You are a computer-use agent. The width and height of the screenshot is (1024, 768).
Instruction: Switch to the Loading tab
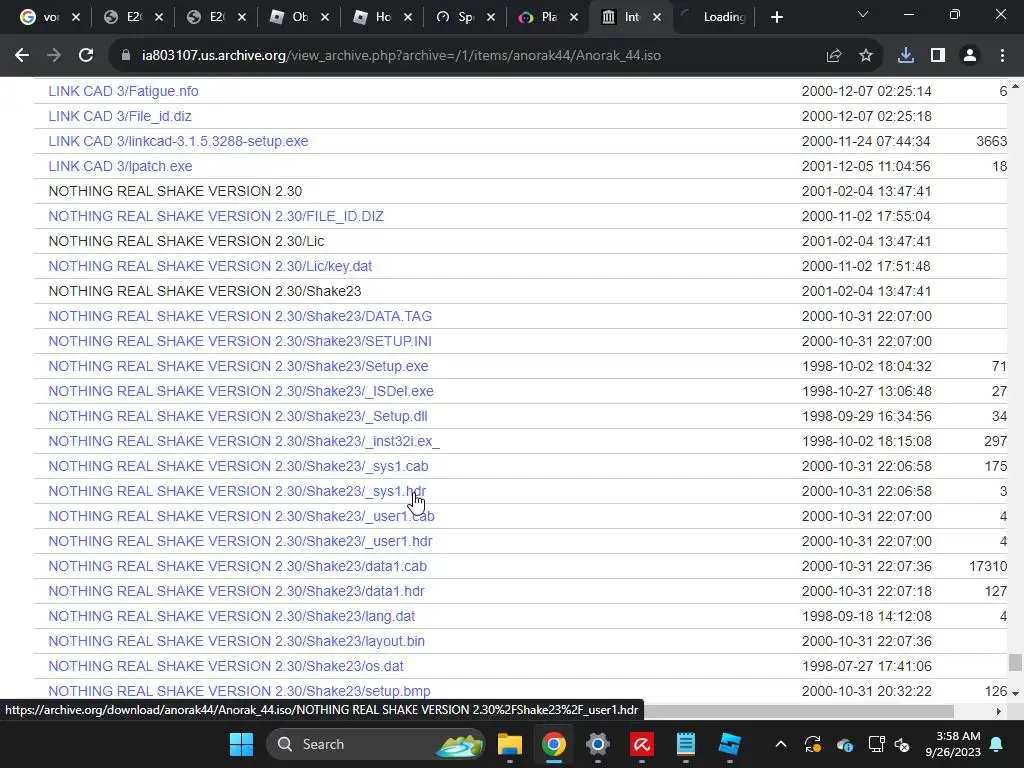pos(713,17)
